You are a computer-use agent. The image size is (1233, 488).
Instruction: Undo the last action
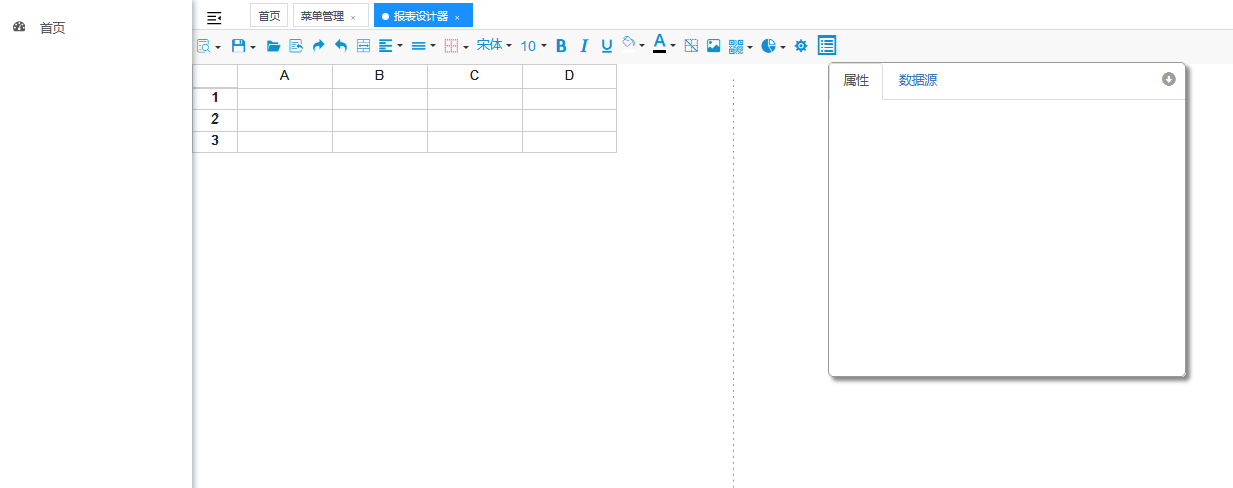[341, 46]
